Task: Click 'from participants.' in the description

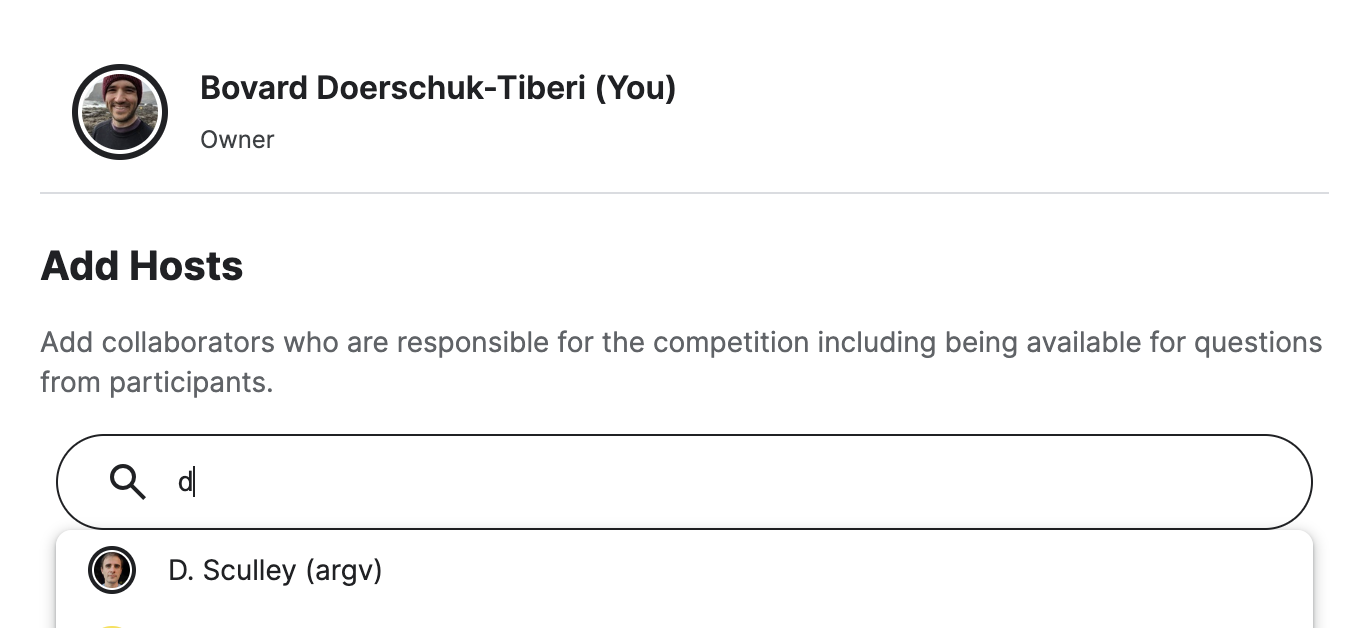Action: 156,382
